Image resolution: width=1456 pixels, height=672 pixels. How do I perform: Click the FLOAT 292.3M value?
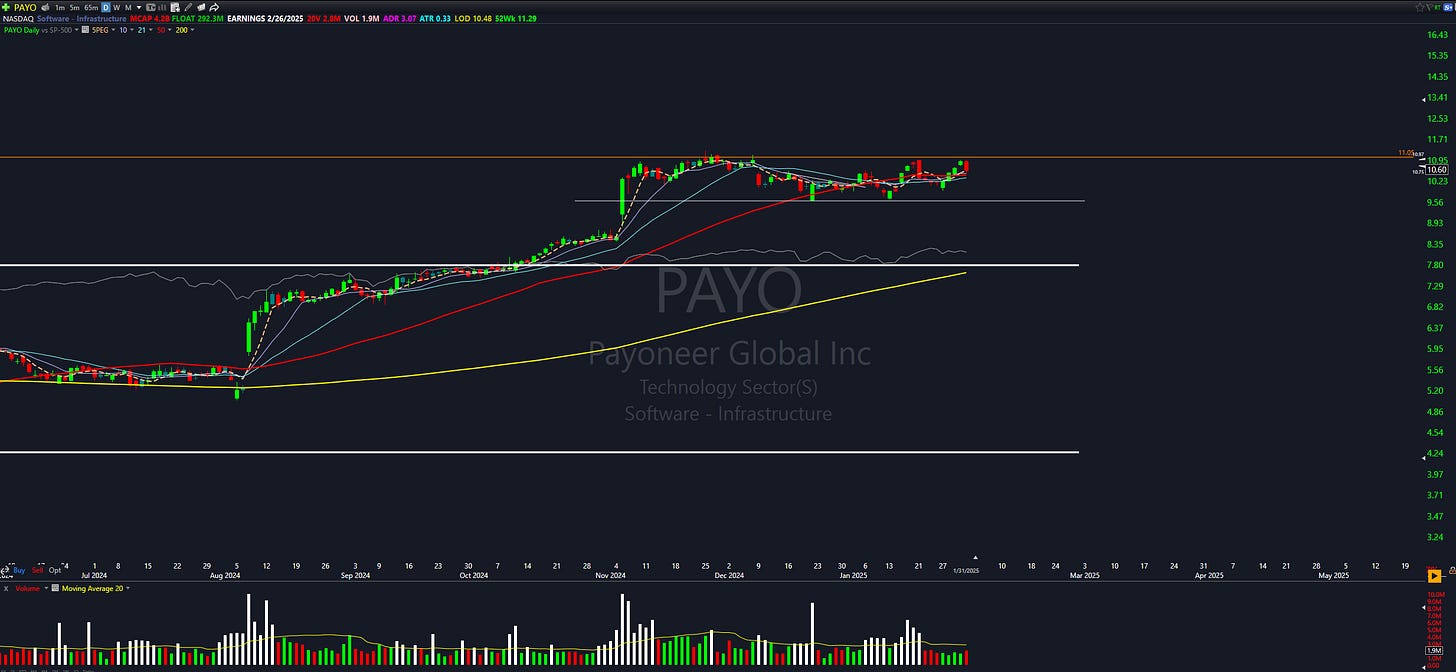pos(198,19)
